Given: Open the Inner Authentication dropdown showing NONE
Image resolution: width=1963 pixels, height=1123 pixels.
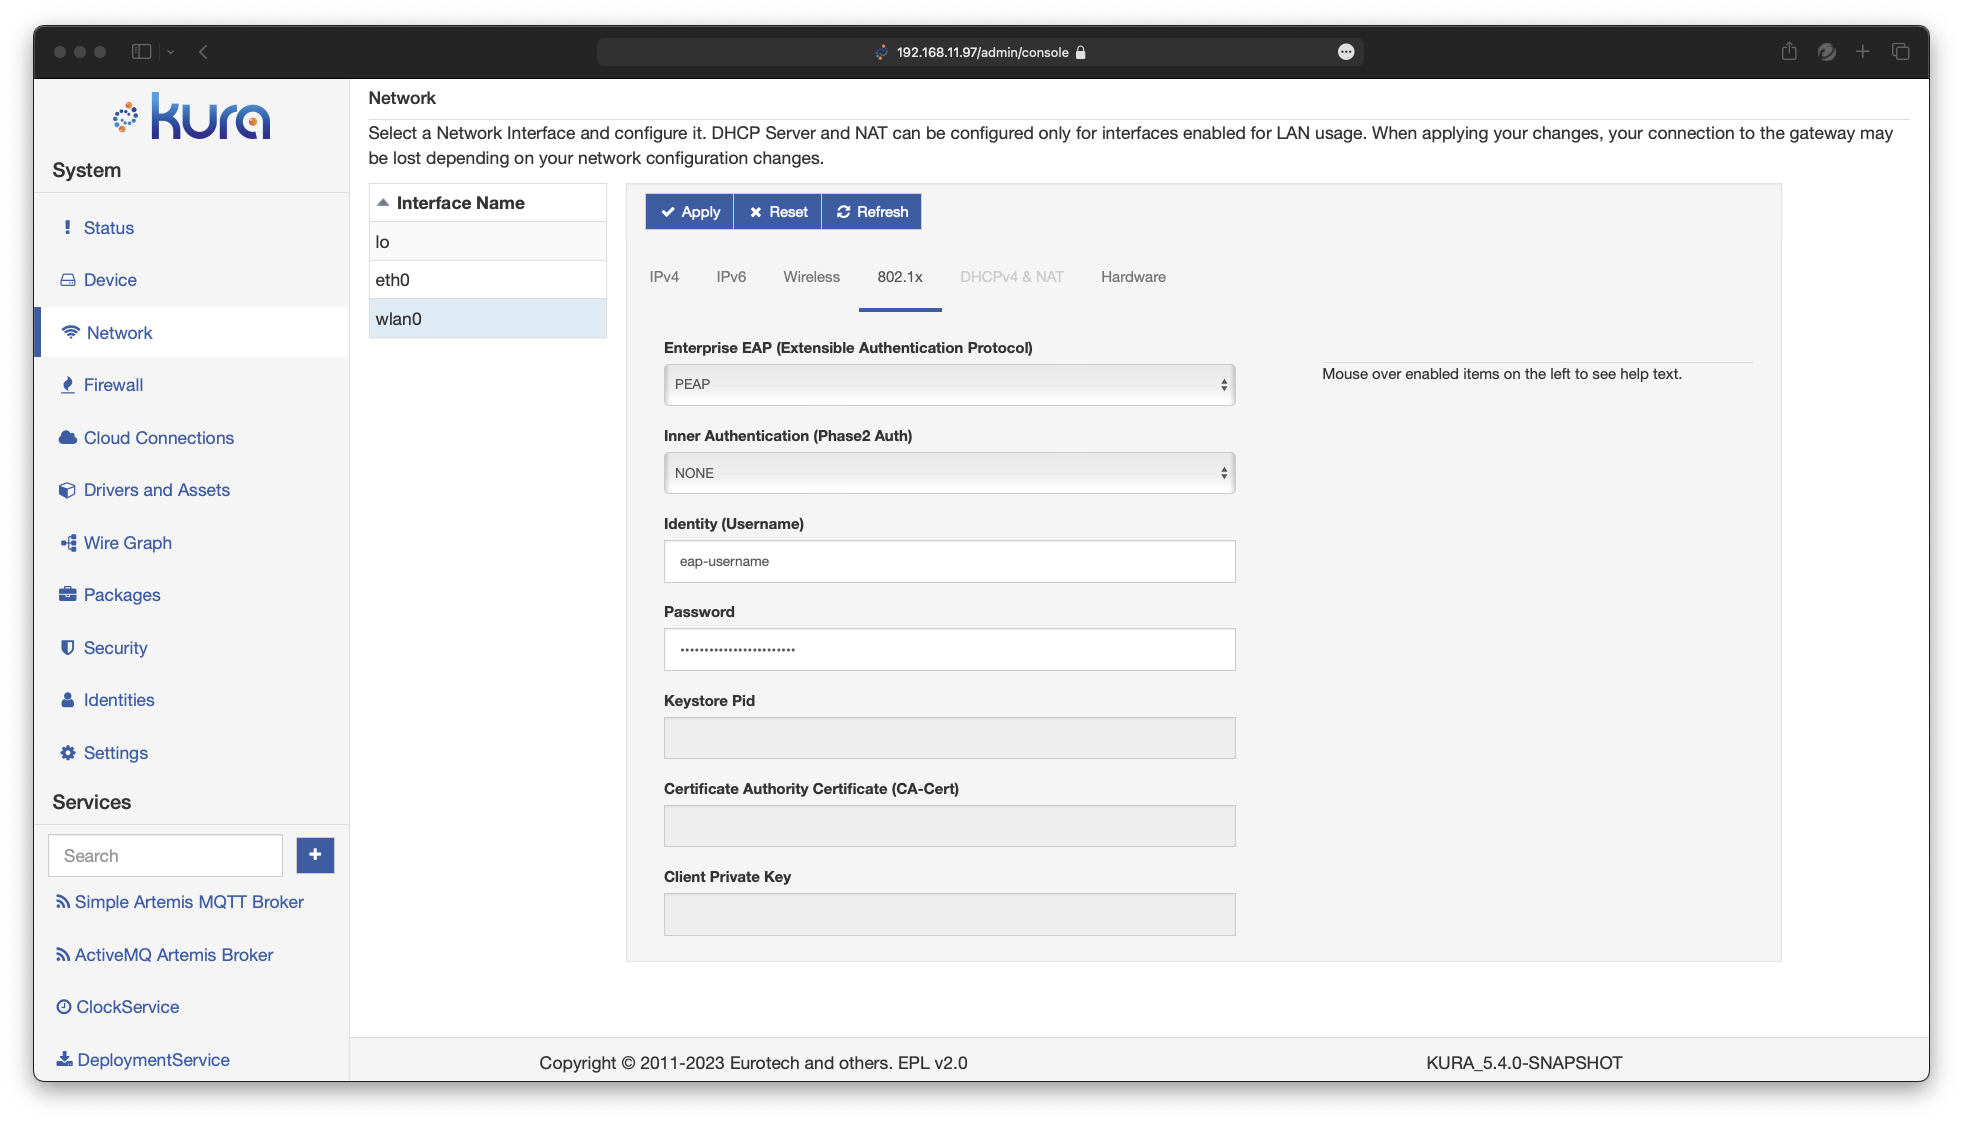Looking at the screenshot, I should [949, 473].
